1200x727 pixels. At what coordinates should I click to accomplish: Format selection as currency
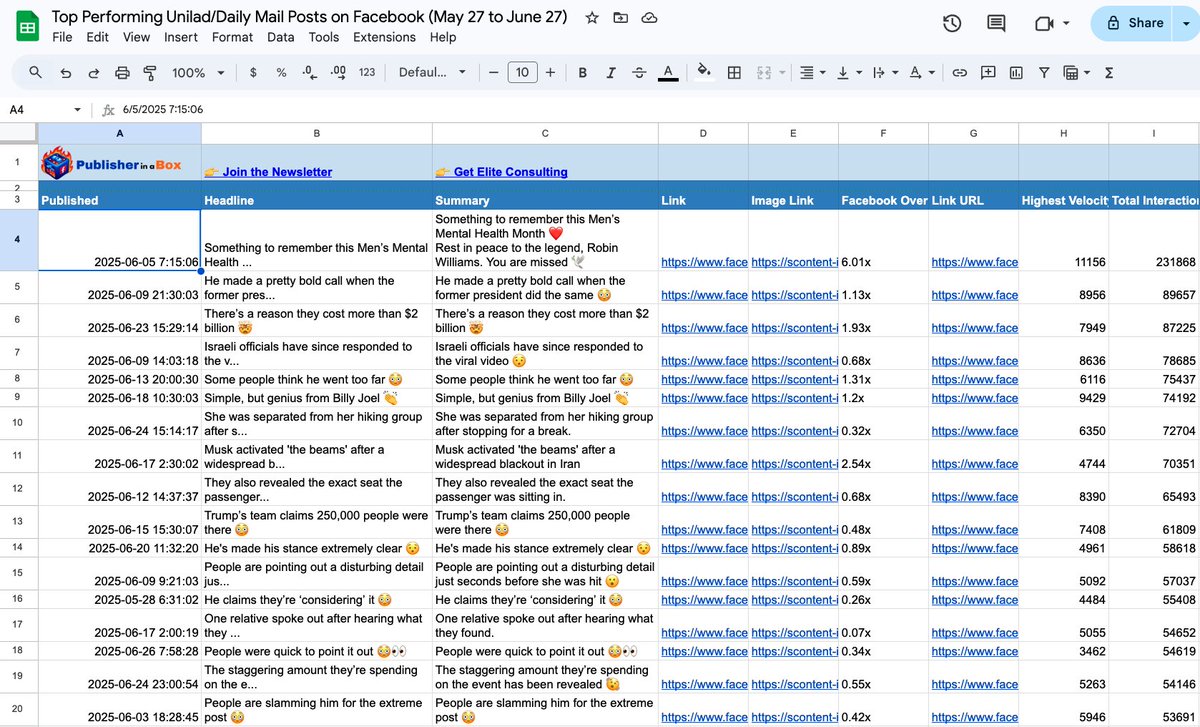(x=253, y=72)
